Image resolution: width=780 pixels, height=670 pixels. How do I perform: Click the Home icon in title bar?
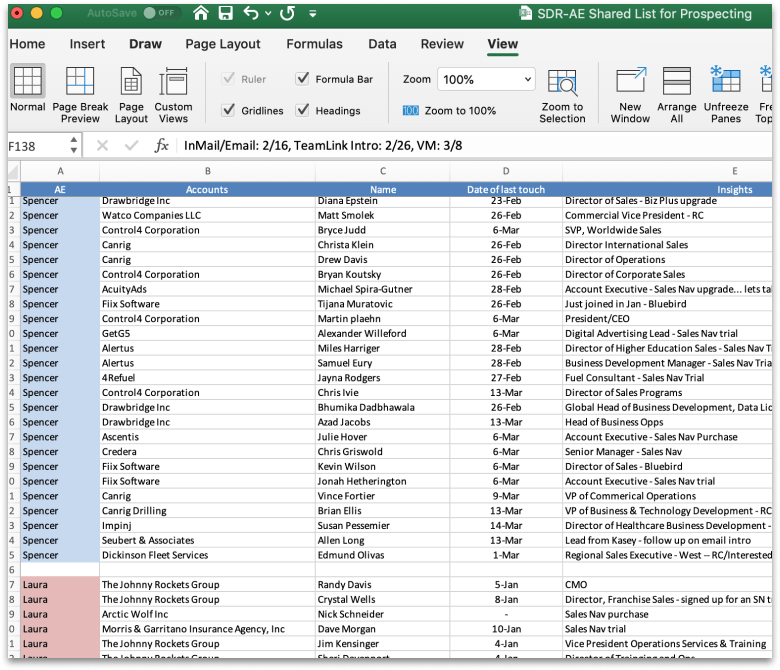[x=200, y=13]
